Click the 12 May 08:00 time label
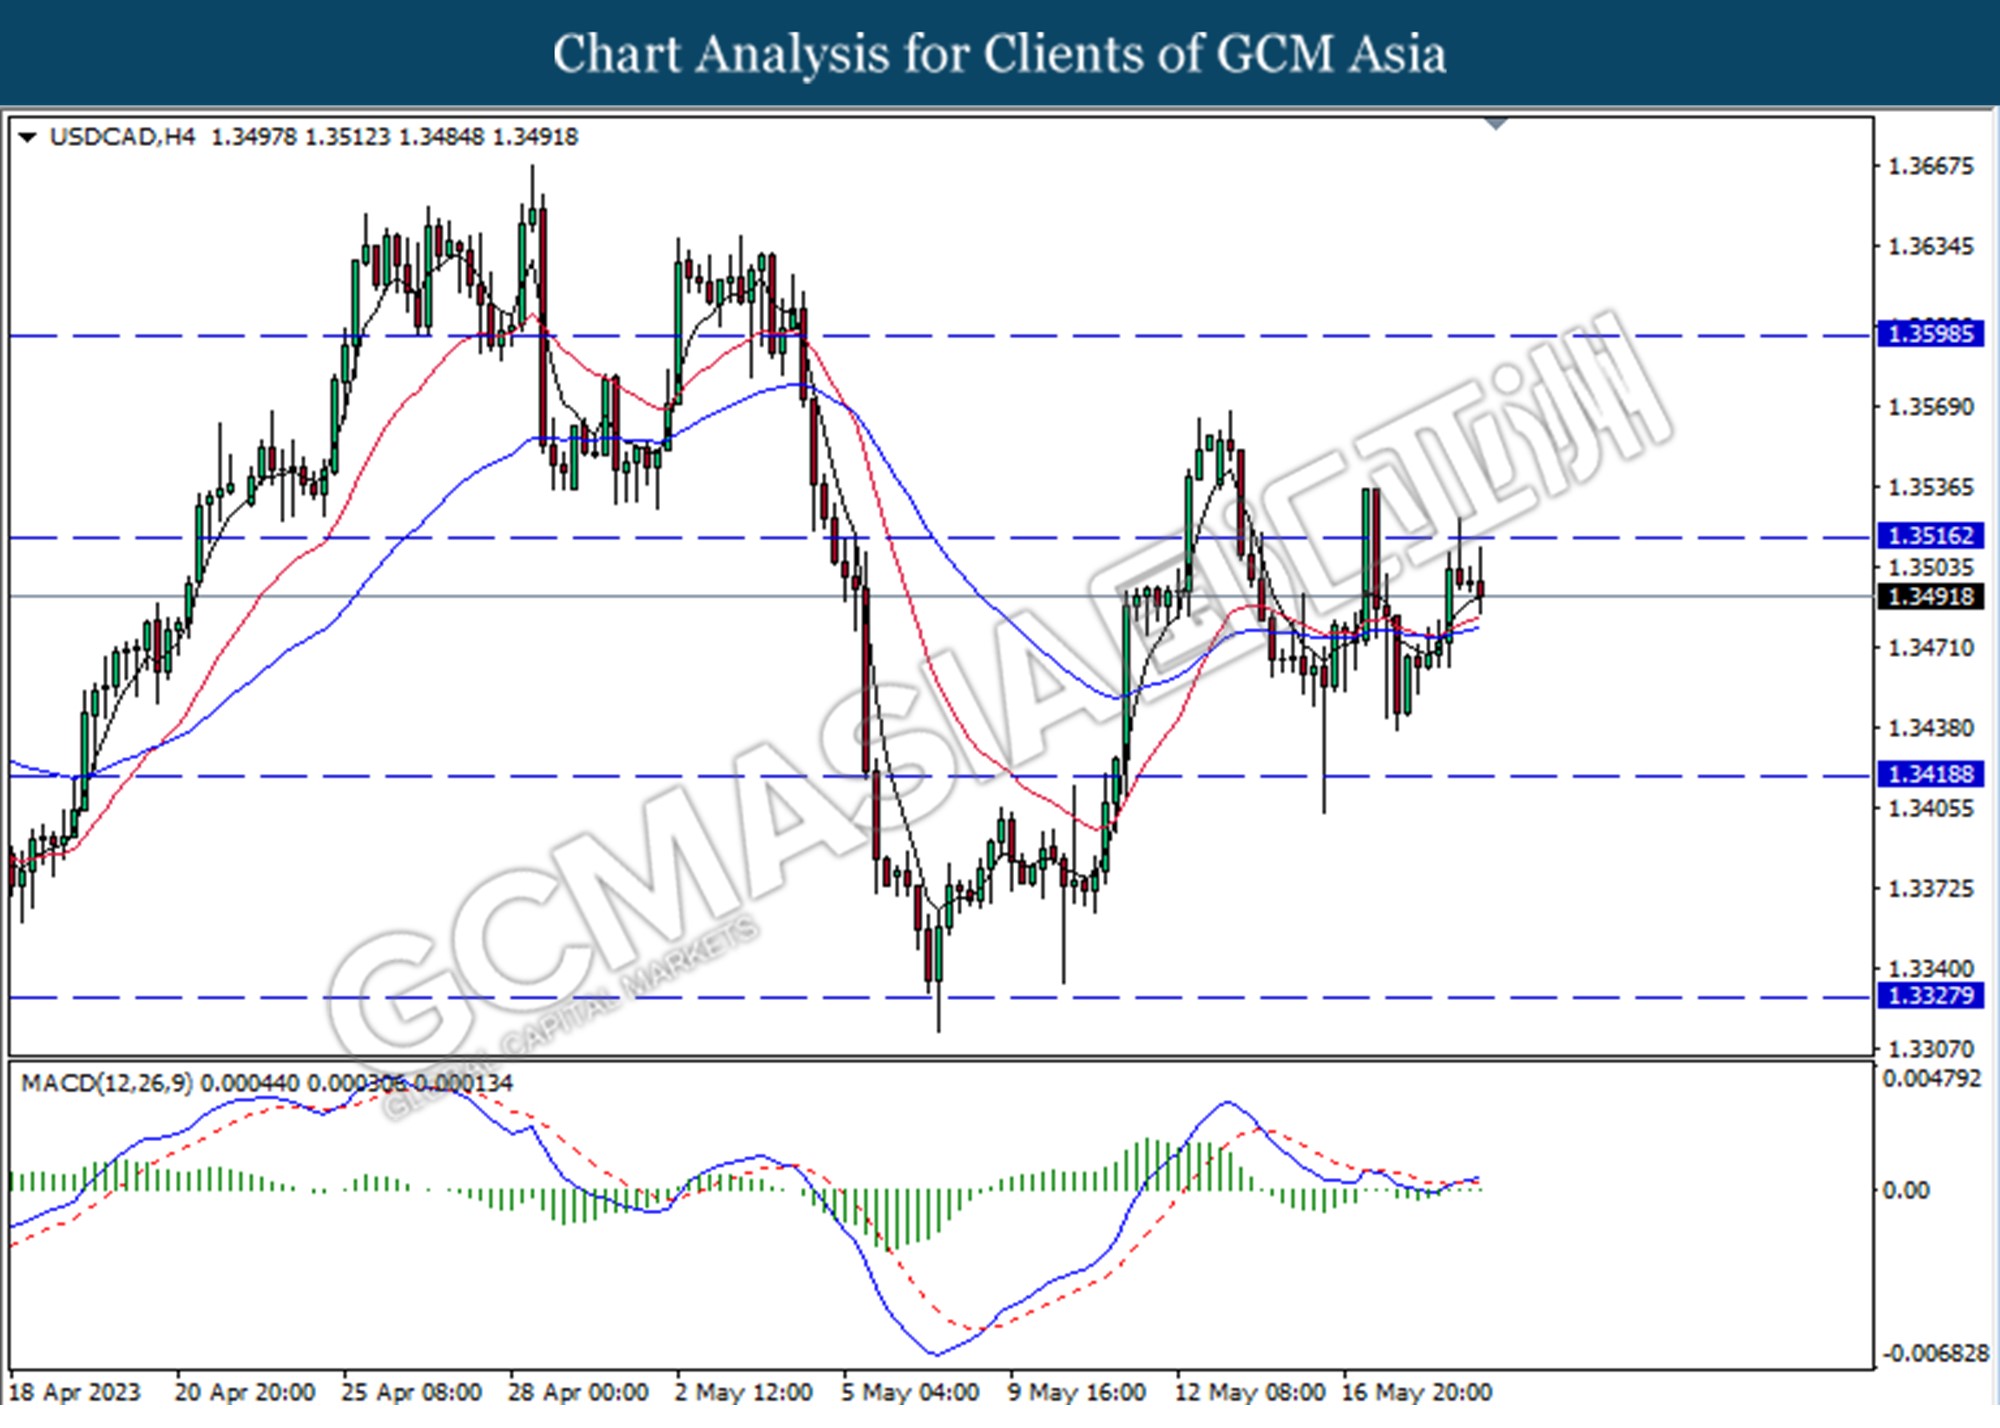This screenshot has width=2000, height=1428. pyautogui.click(x=1250, y=1392)
